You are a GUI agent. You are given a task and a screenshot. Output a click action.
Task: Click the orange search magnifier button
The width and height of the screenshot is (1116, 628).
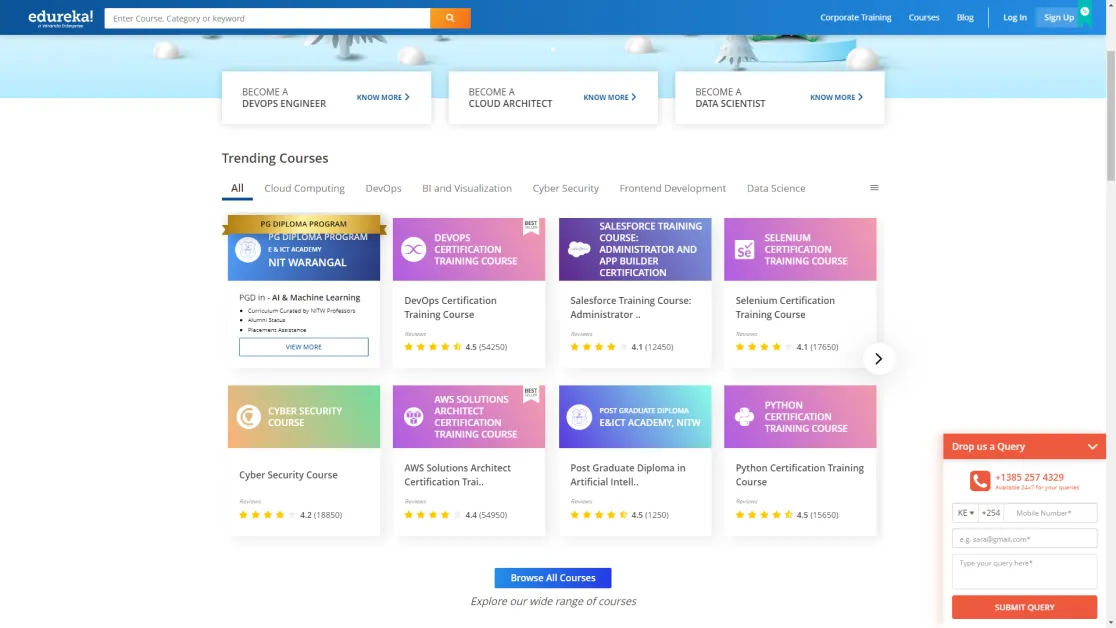450,18
